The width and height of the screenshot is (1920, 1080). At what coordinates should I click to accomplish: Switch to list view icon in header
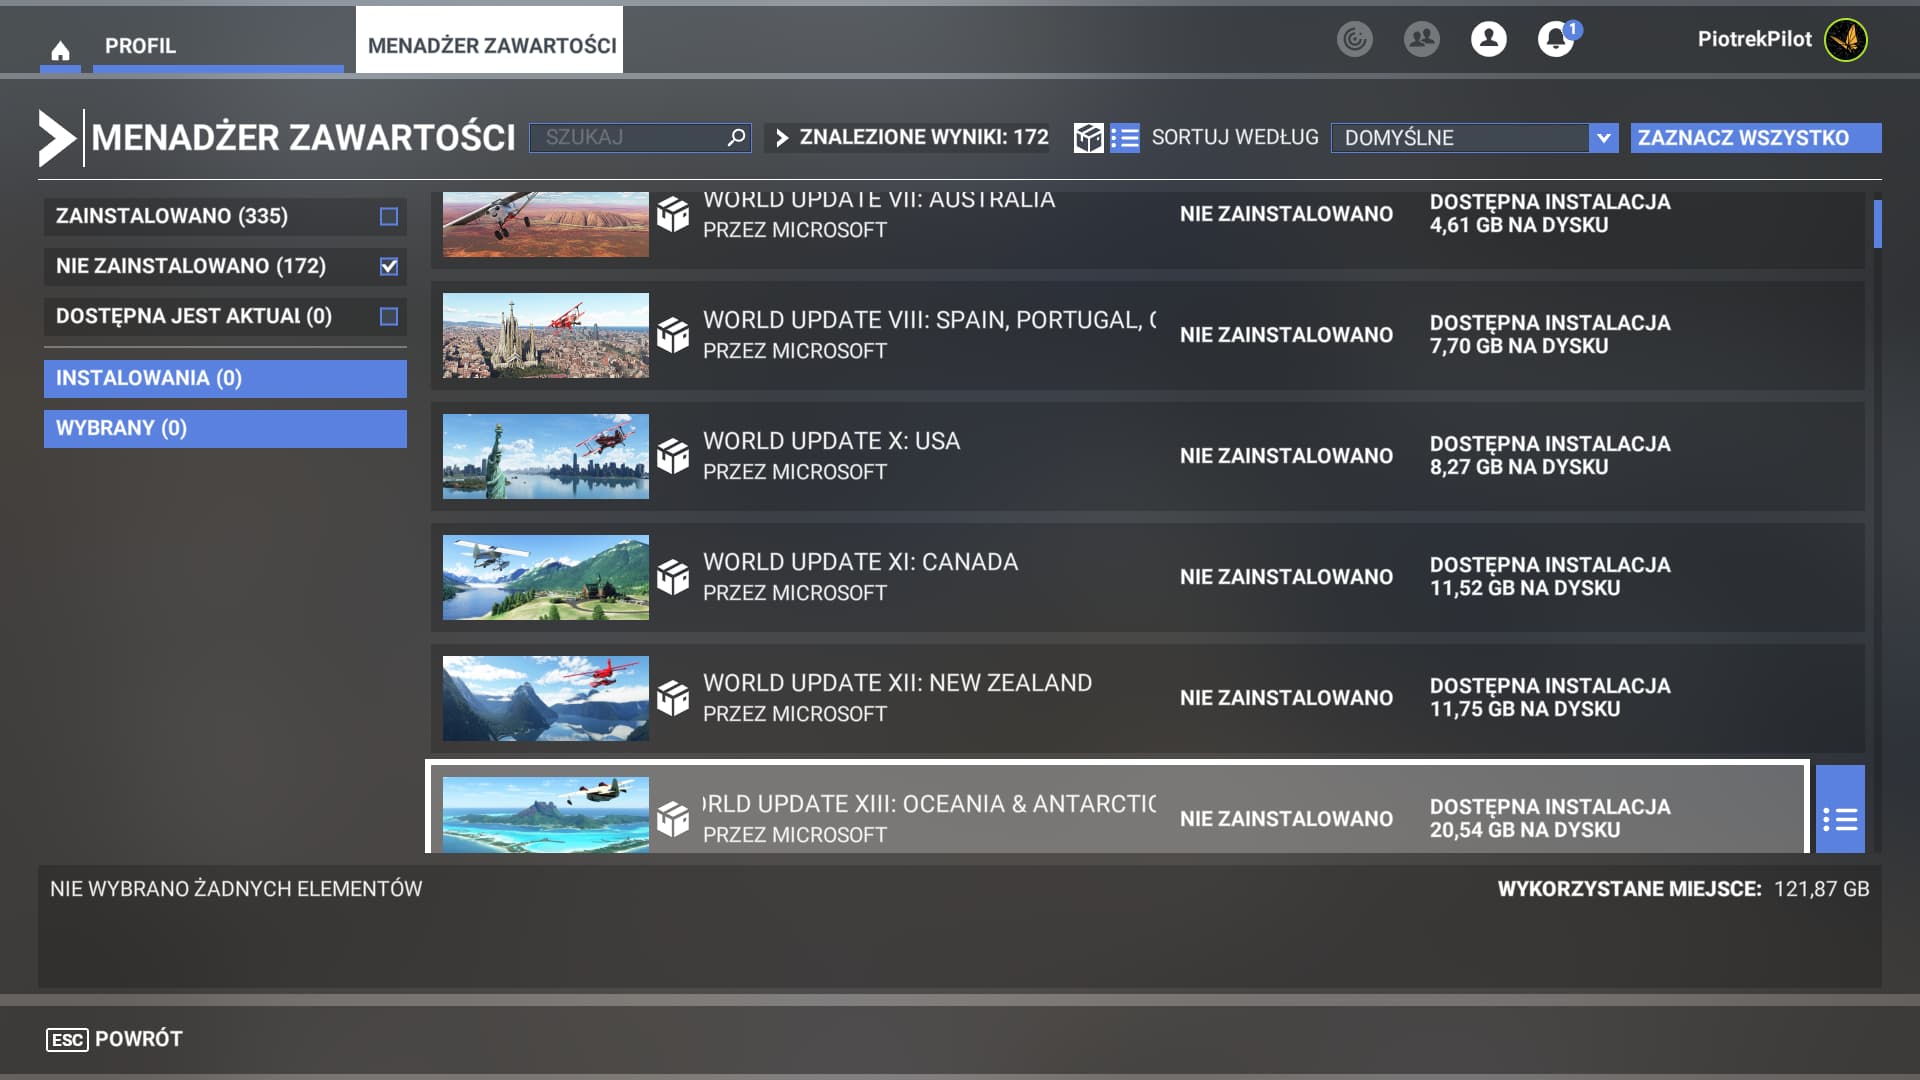coord(1125,137)
